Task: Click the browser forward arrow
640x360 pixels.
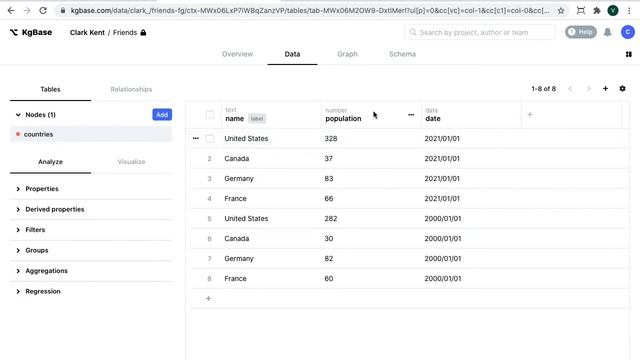Action: pos(27,11)
